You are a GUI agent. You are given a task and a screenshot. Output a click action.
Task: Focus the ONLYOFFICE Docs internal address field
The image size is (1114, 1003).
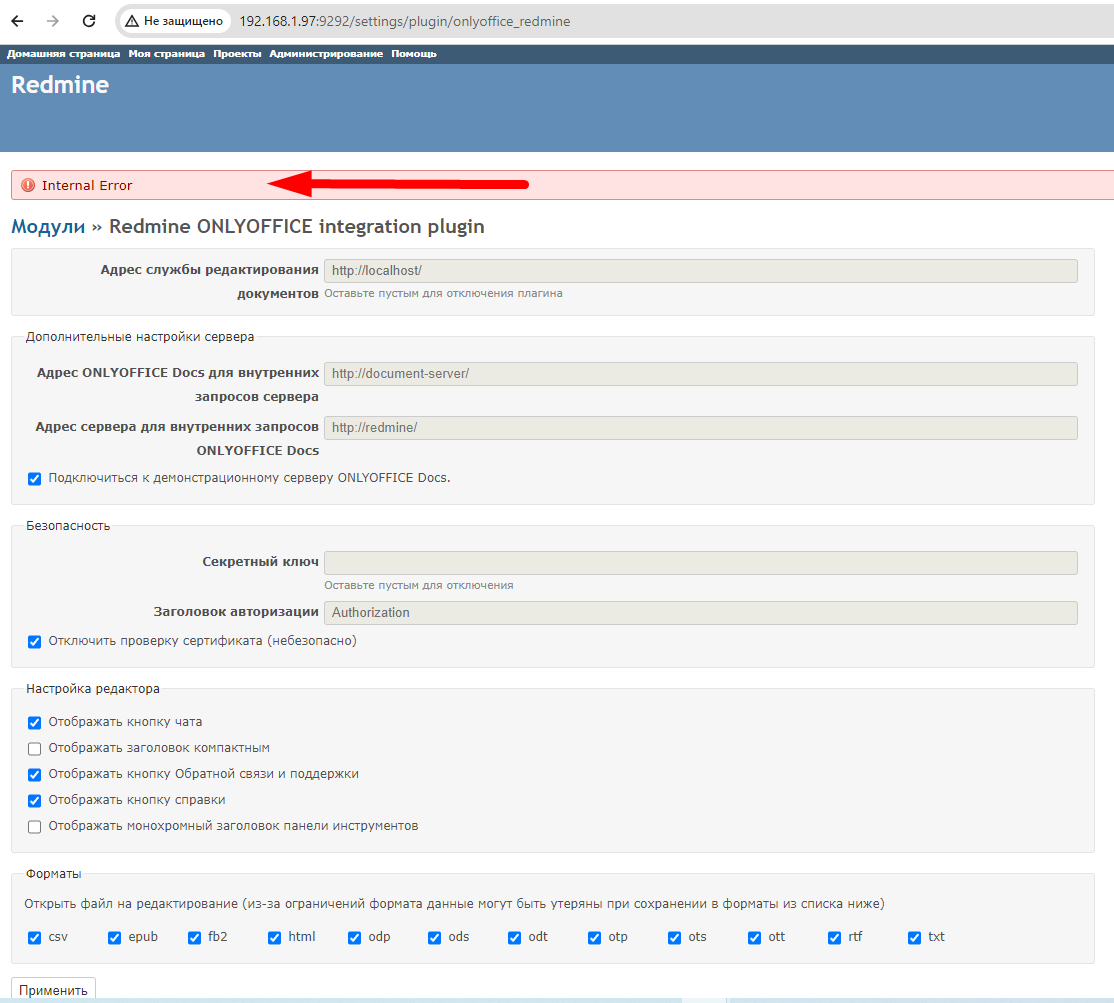pyautogui.click(x=701, y=374)
